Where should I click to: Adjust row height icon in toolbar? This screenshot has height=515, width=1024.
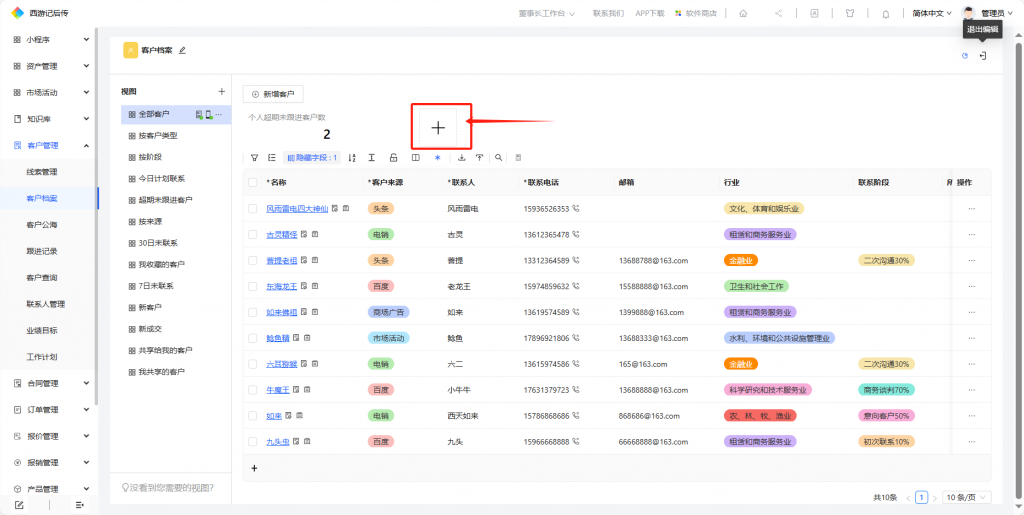pos(371,157)
